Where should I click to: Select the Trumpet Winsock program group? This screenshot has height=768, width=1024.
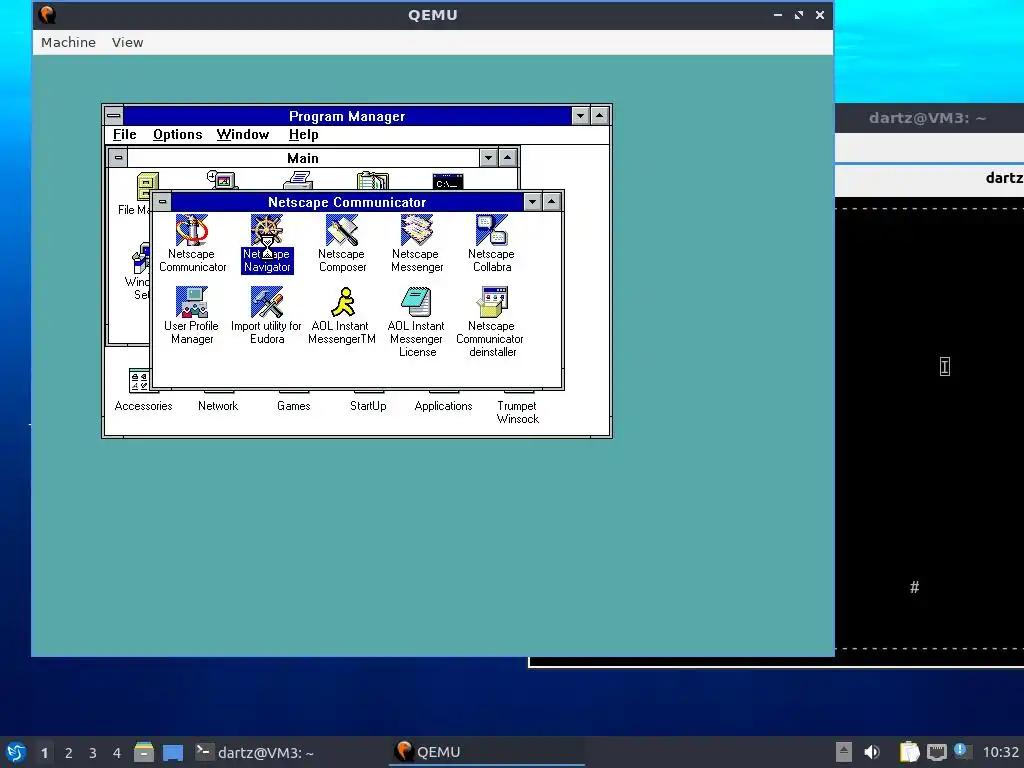pyautogui.click(x=518, y=412)
